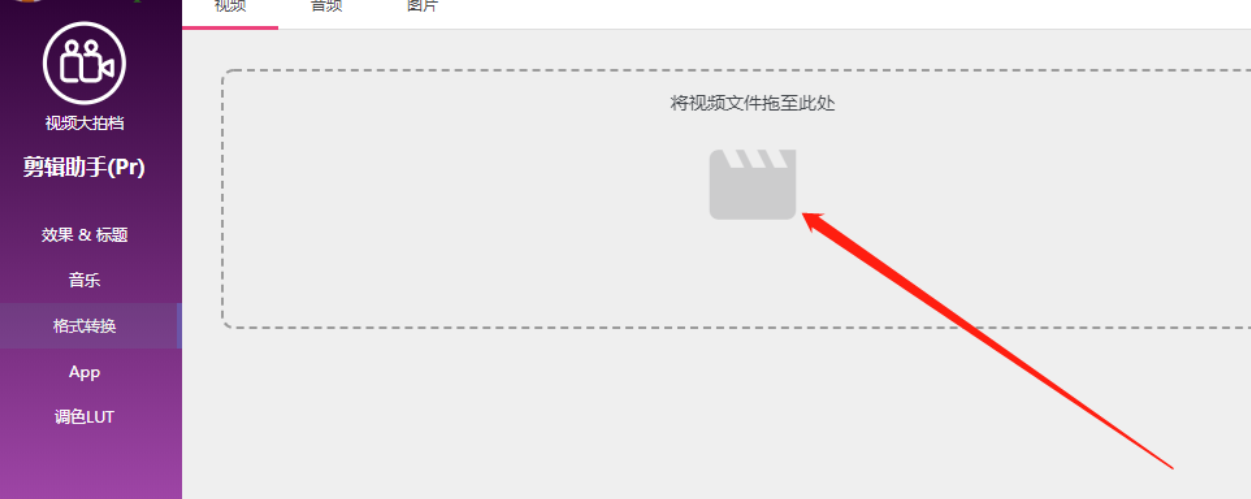The image size is (1251, 499).
Task: Switch to the 视频 tab
Action: click(x=230, y=7)
